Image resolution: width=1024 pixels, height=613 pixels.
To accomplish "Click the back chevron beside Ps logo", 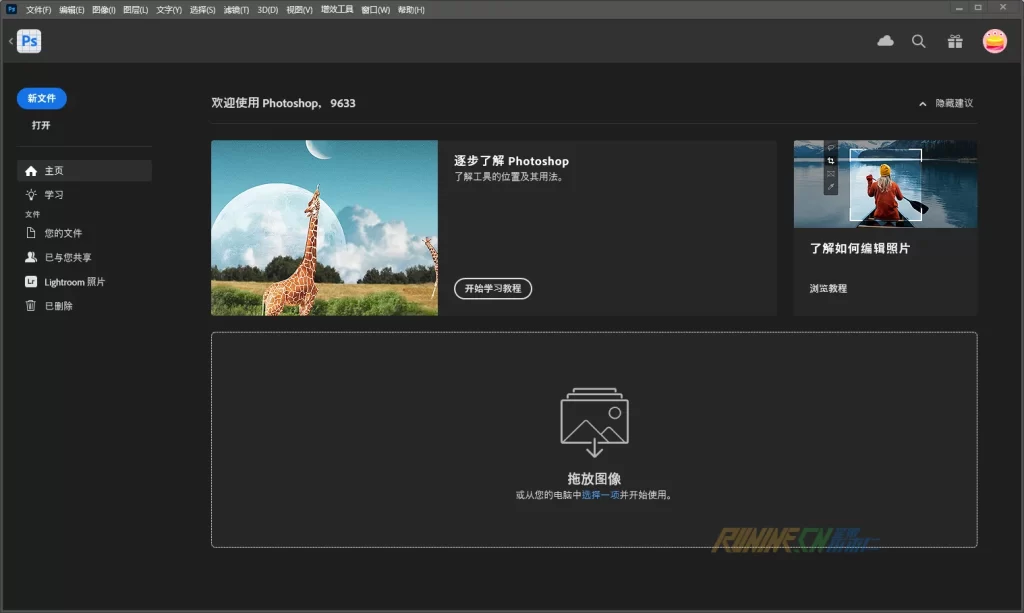I will tap(11, 41).
